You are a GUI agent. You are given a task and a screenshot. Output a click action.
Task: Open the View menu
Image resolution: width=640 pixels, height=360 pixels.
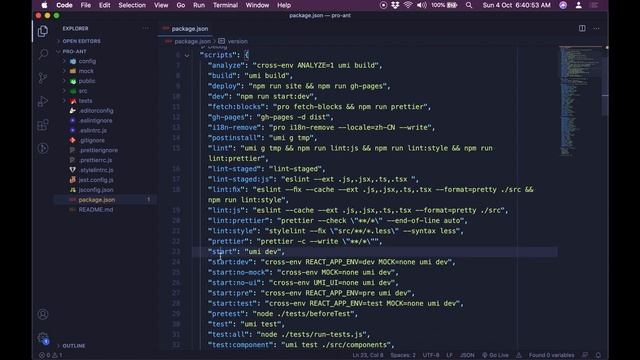click(x=161, y=5)
